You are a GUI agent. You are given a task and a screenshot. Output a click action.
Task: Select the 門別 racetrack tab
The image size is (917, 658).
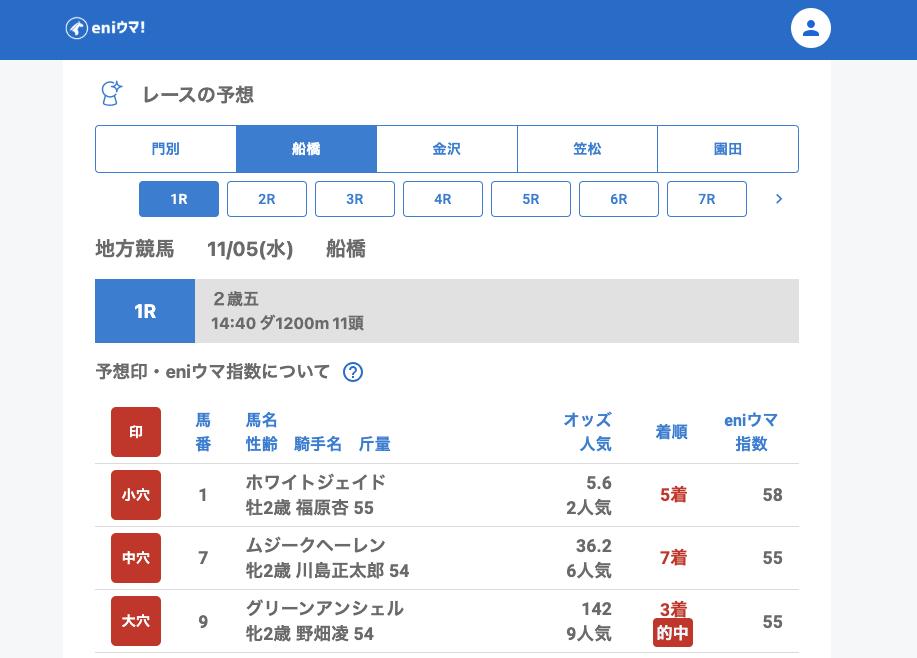pyautogui.click(x=166, y=149)
